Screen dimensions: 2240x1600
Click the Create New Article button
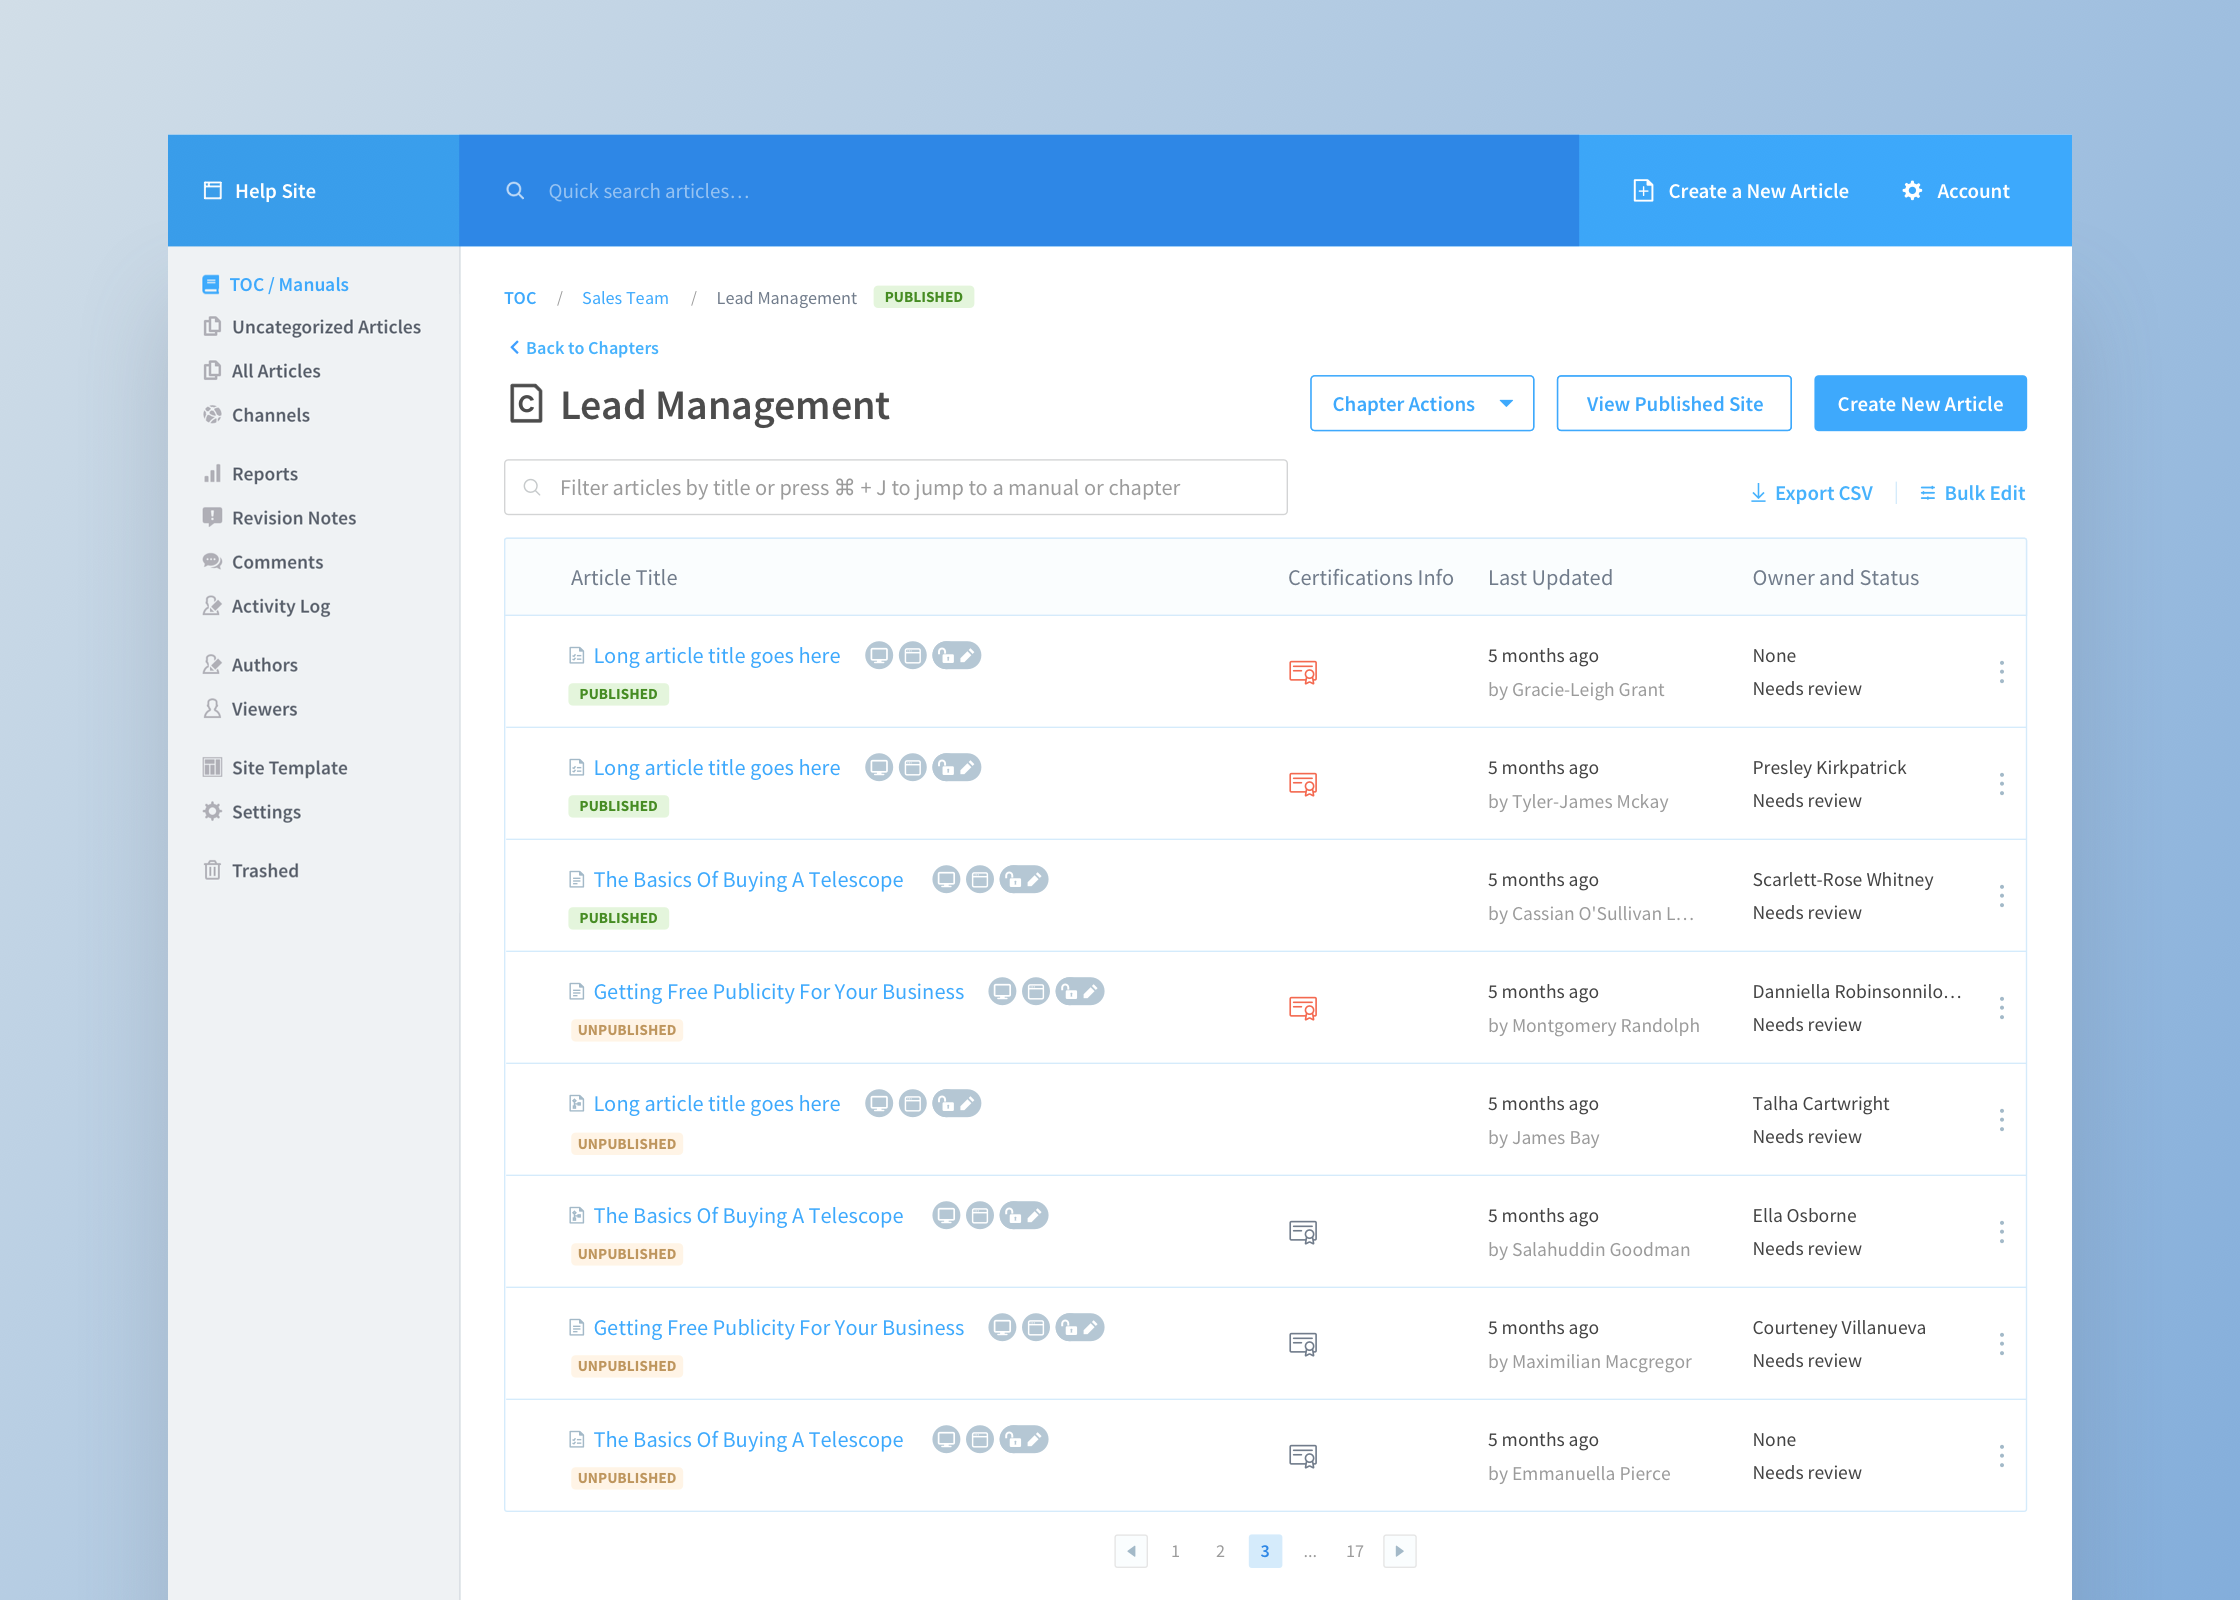[x=1919, y=403]
